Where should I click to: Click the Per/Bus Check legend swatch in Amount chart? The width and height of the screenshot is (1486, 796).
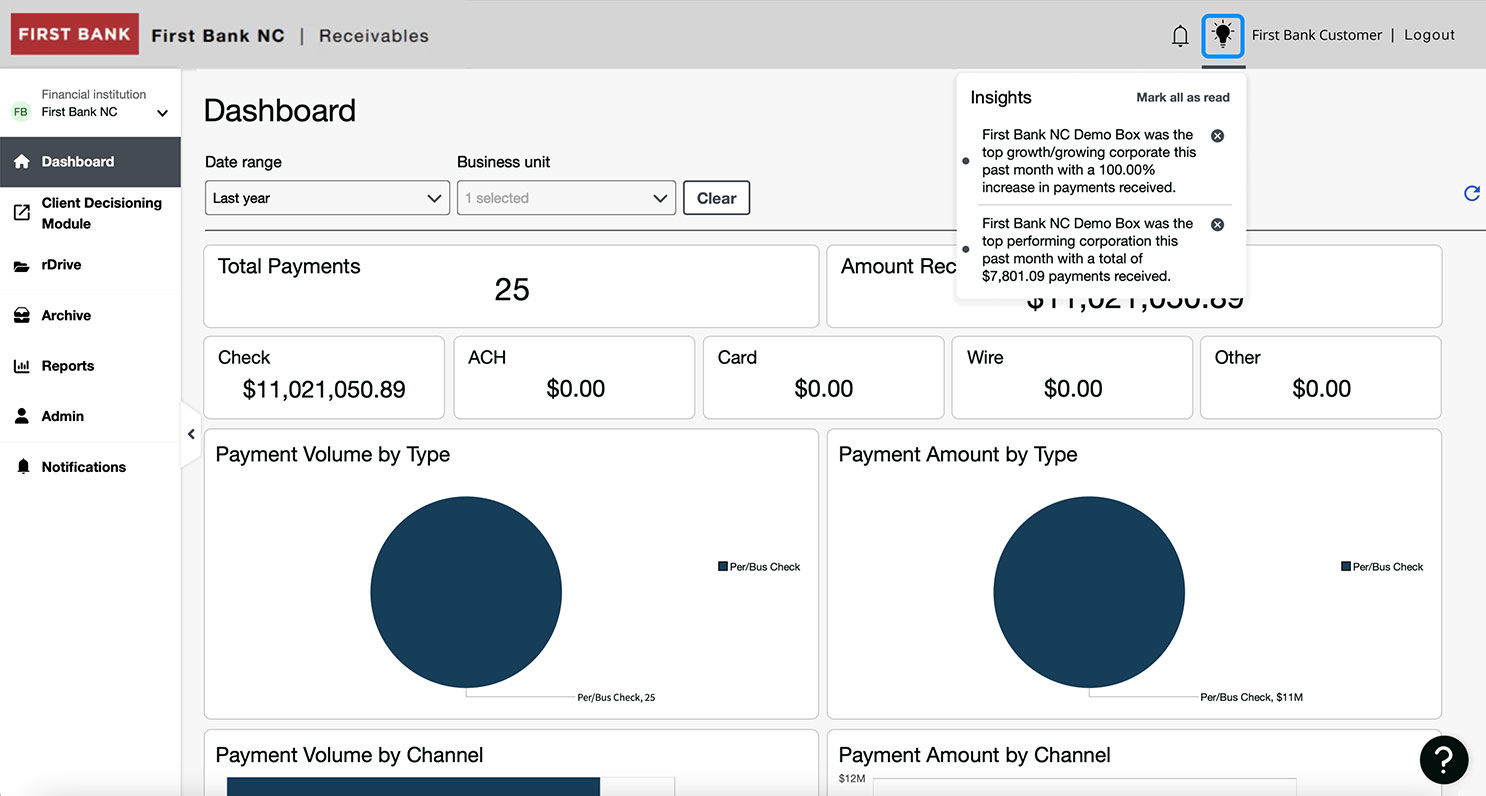point(1346,567)
